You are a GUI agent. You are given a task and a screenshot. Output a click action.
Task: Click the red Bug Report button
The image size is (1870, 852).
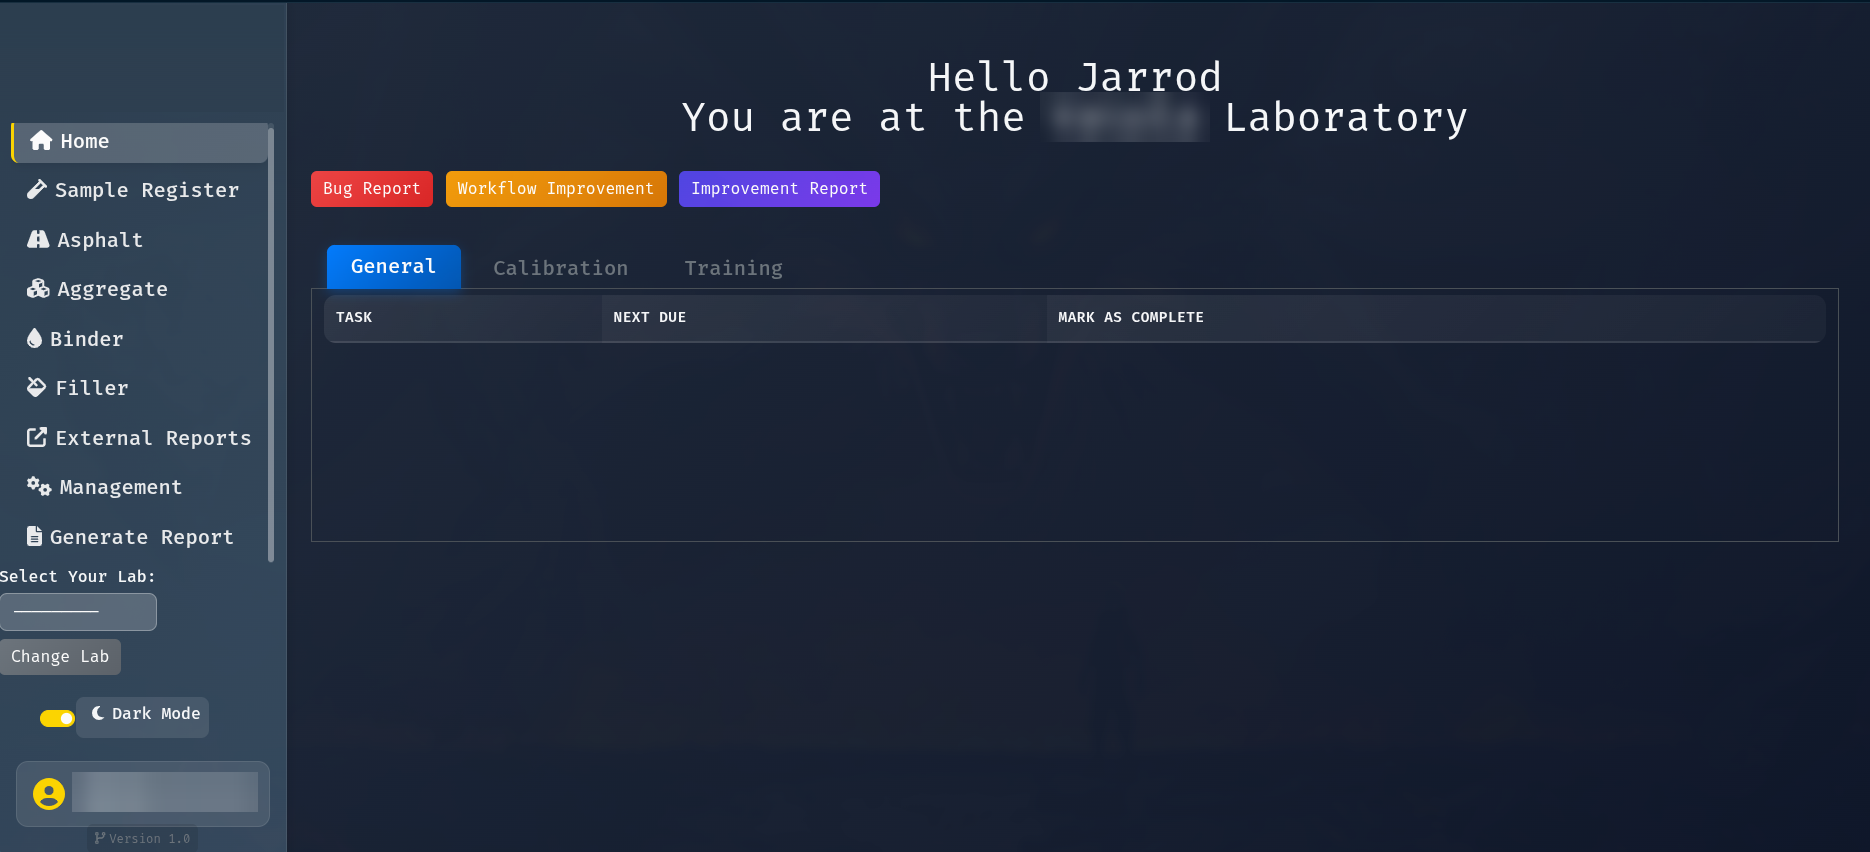[x=372, y=189]
